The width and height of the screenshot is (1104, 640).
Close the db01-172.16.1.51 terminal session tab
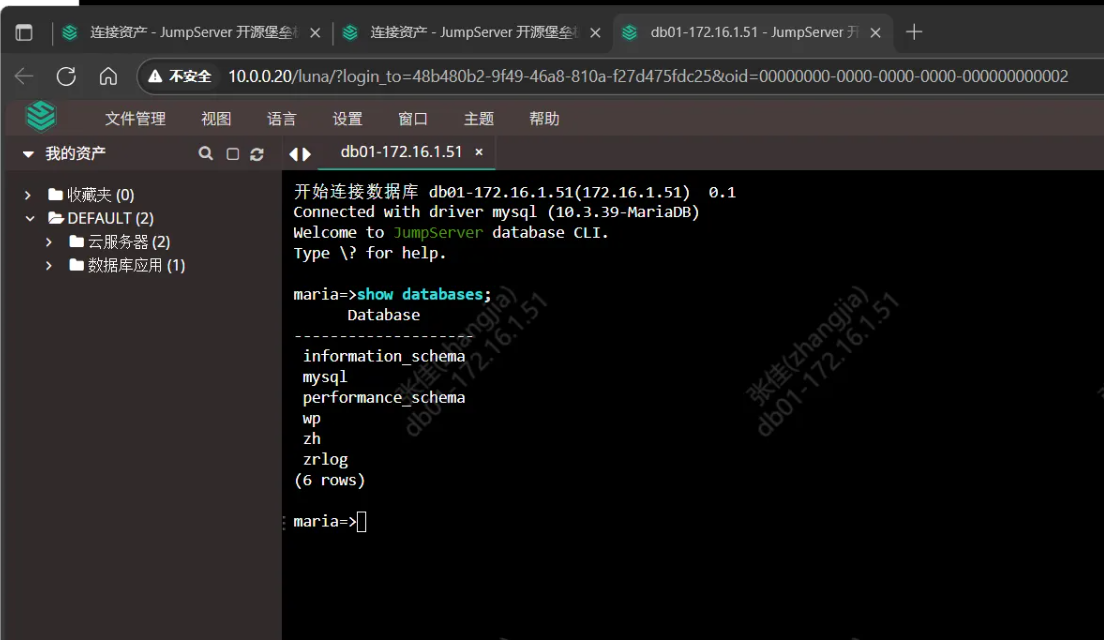point(479,152)
